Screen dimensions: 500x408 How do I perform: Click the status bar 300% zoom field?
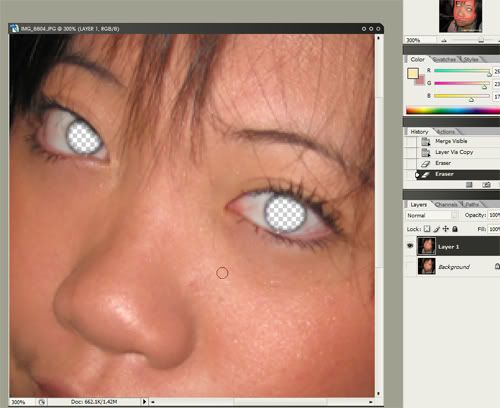point(22,402)
